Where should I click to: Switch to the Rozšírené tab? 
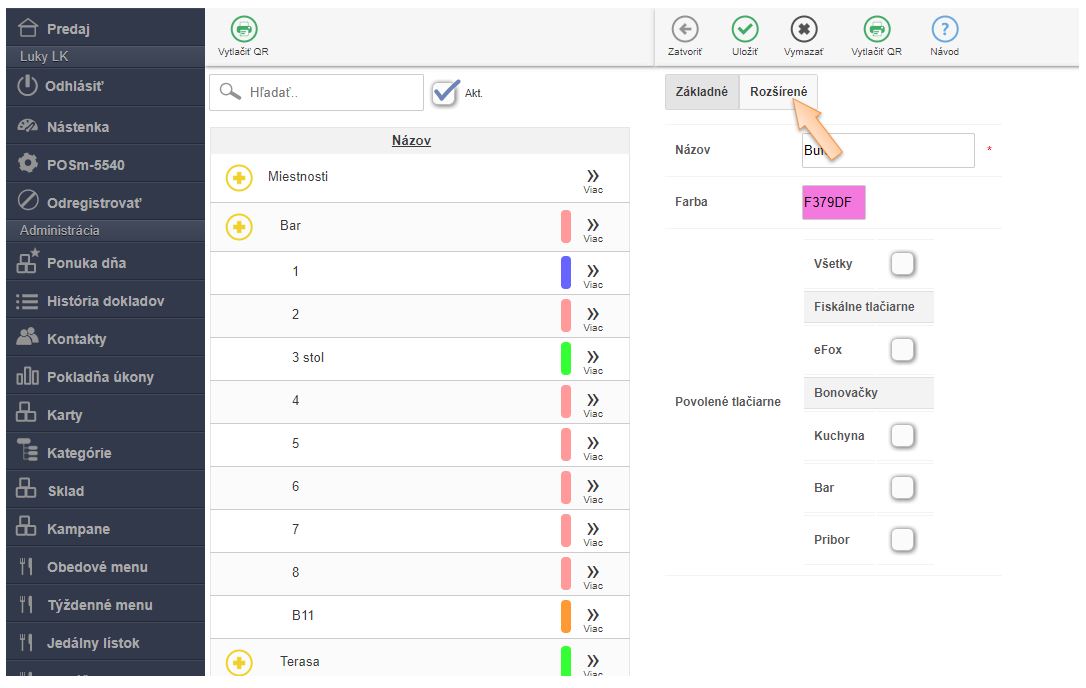coord(778,92)
